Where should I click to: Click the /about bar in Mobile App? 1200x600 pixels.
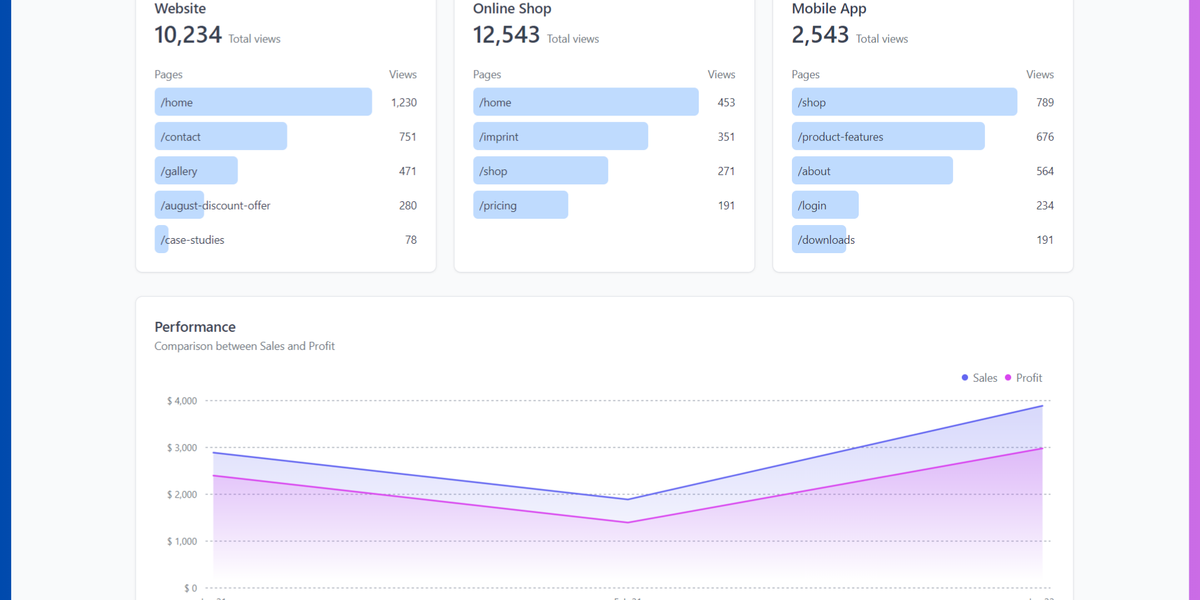[872, 170]
